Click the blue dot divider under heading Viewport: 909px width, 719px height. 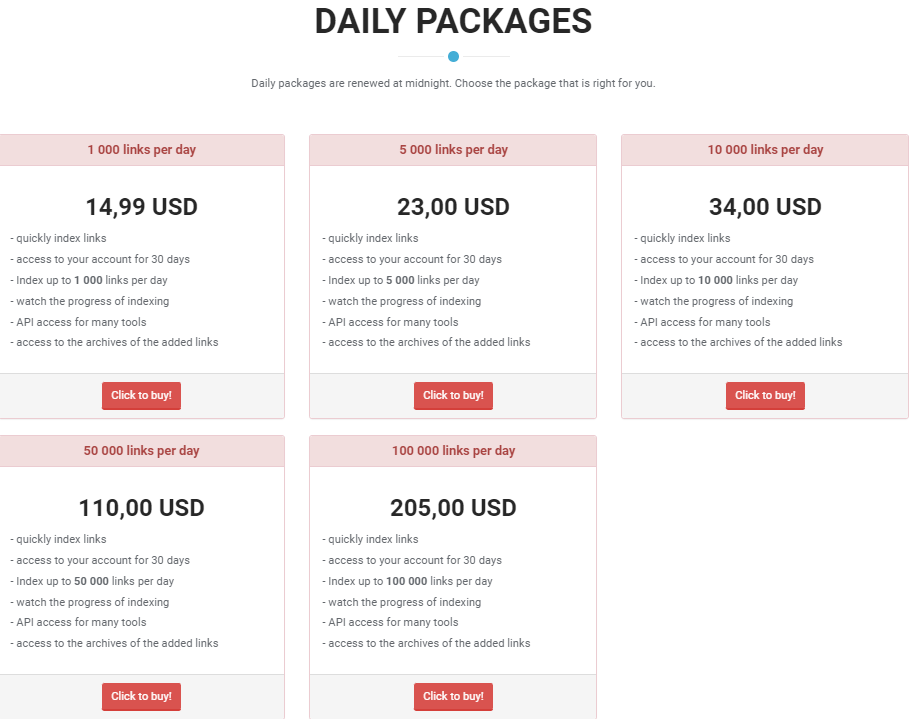pyautogui.click(x=453, y=56)
